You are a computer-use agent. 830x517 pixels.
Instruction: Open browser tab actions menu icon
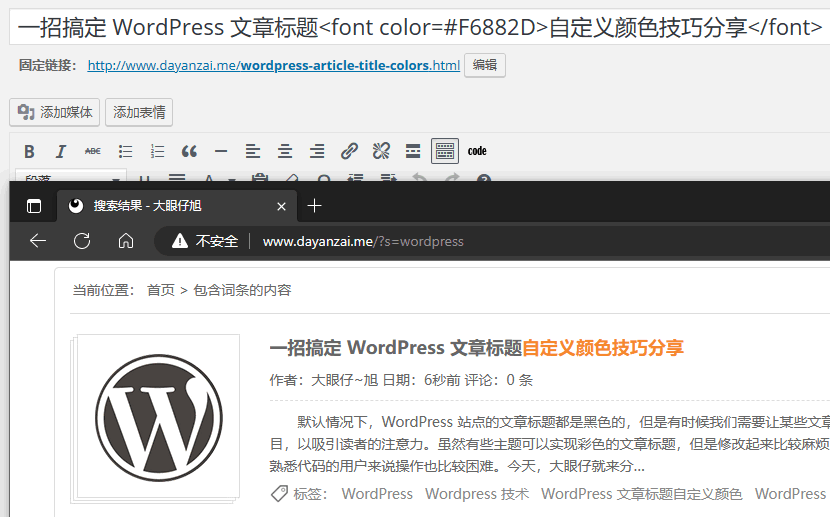tap(34, 206)
